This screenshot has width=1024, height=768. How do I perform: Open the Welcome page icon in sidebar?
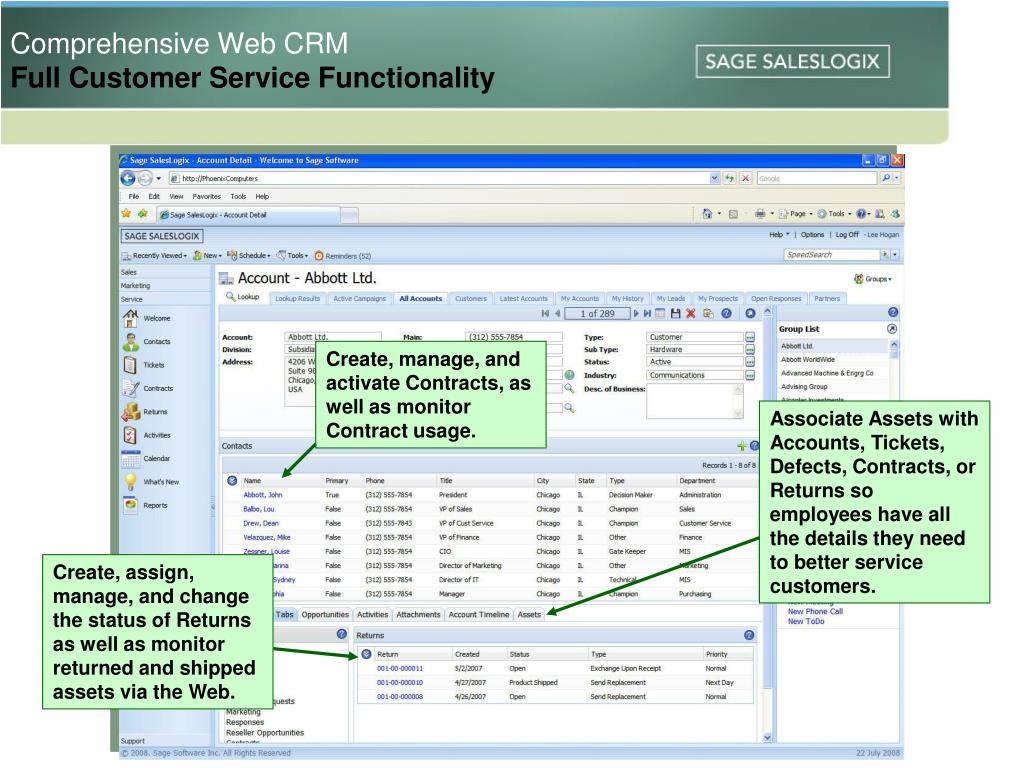(131, 318)
